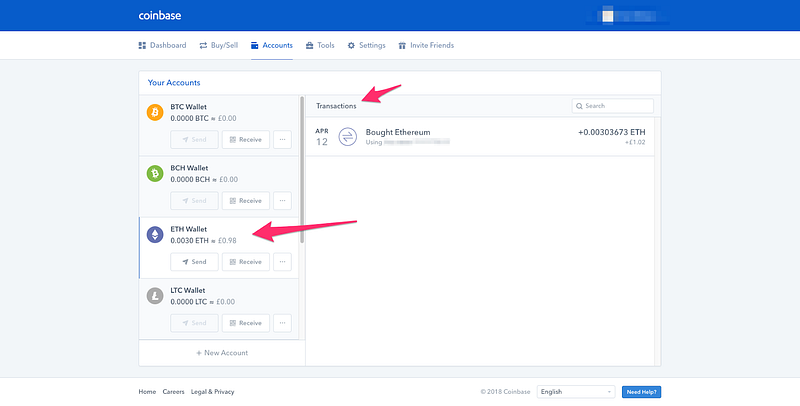Viewport: 800px width, 406px height.
Task: Expand the English language dropdown
Action: [x=576, y=392]
